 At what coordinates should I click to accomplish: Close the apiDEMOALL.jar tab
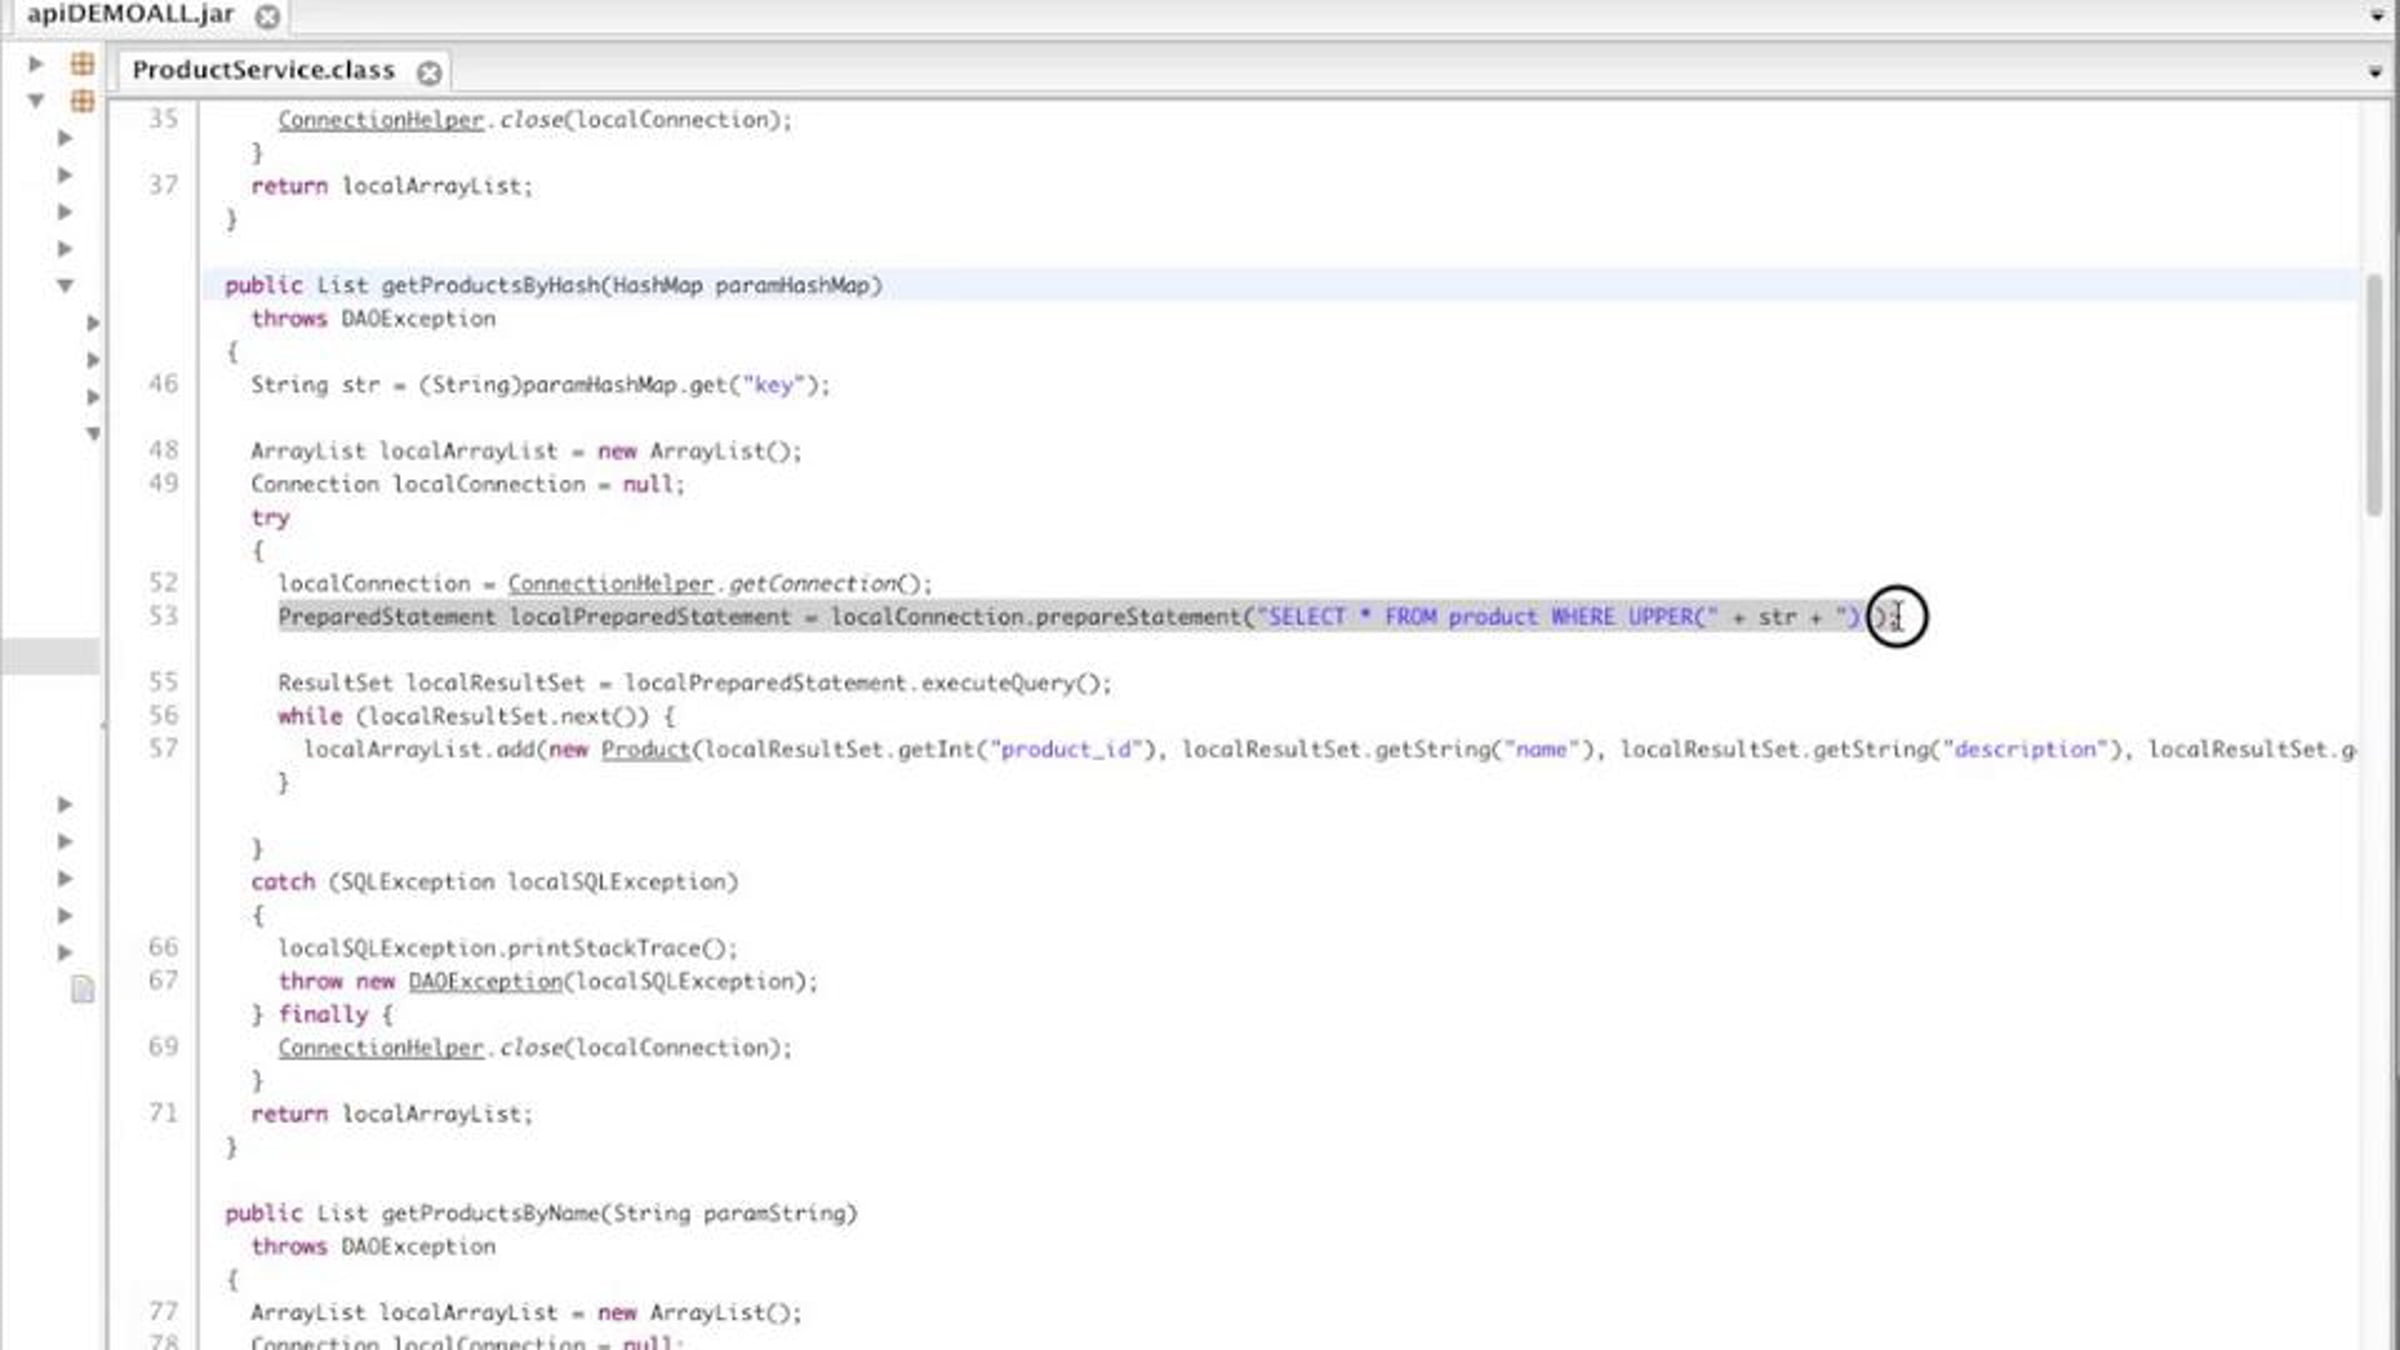tap(268, 17)
